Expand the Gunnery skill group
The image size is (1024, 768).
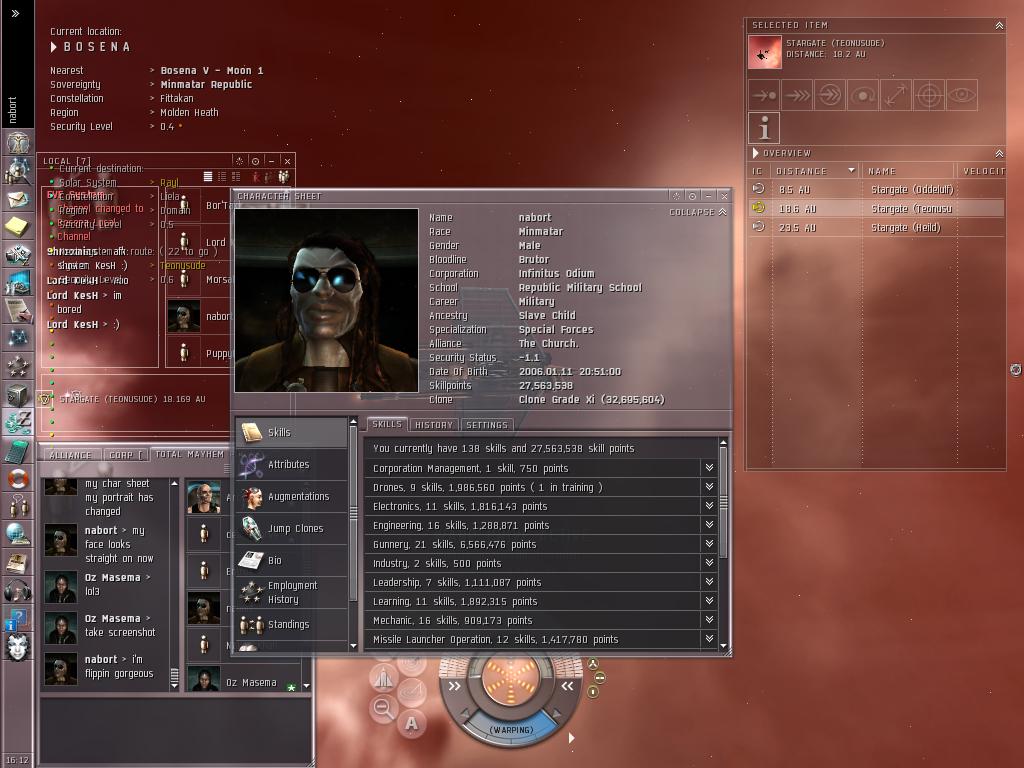709,543
